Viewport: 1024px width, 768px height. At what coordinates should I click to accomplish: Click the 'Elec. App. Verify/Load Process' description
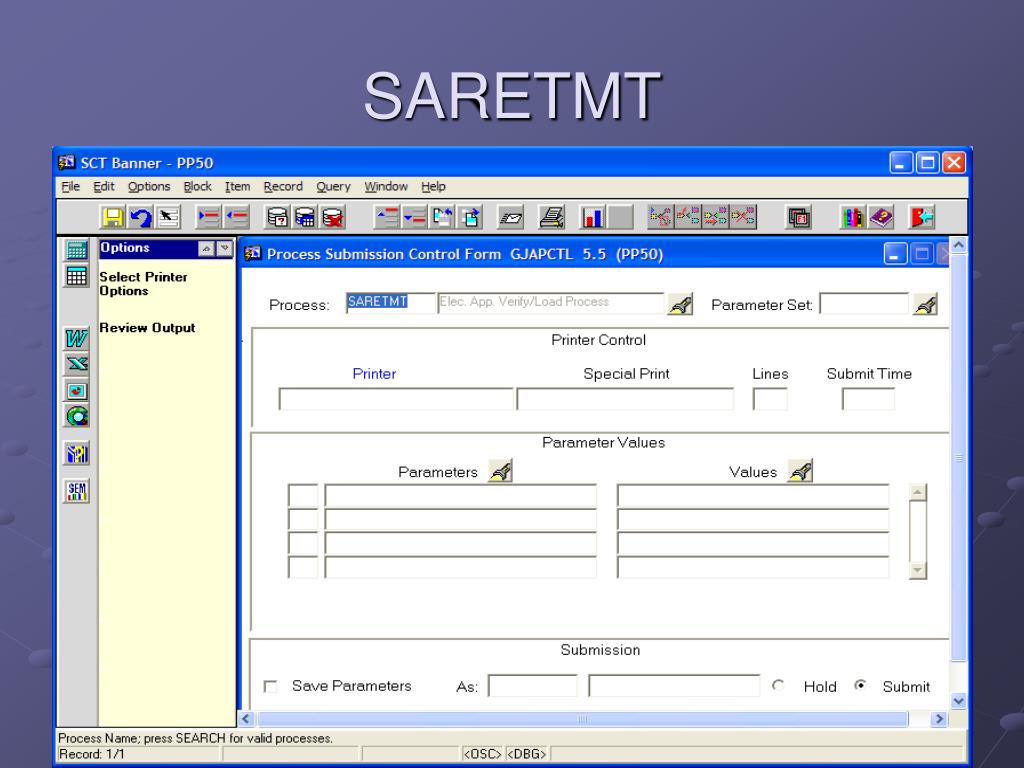pos(551,302)
